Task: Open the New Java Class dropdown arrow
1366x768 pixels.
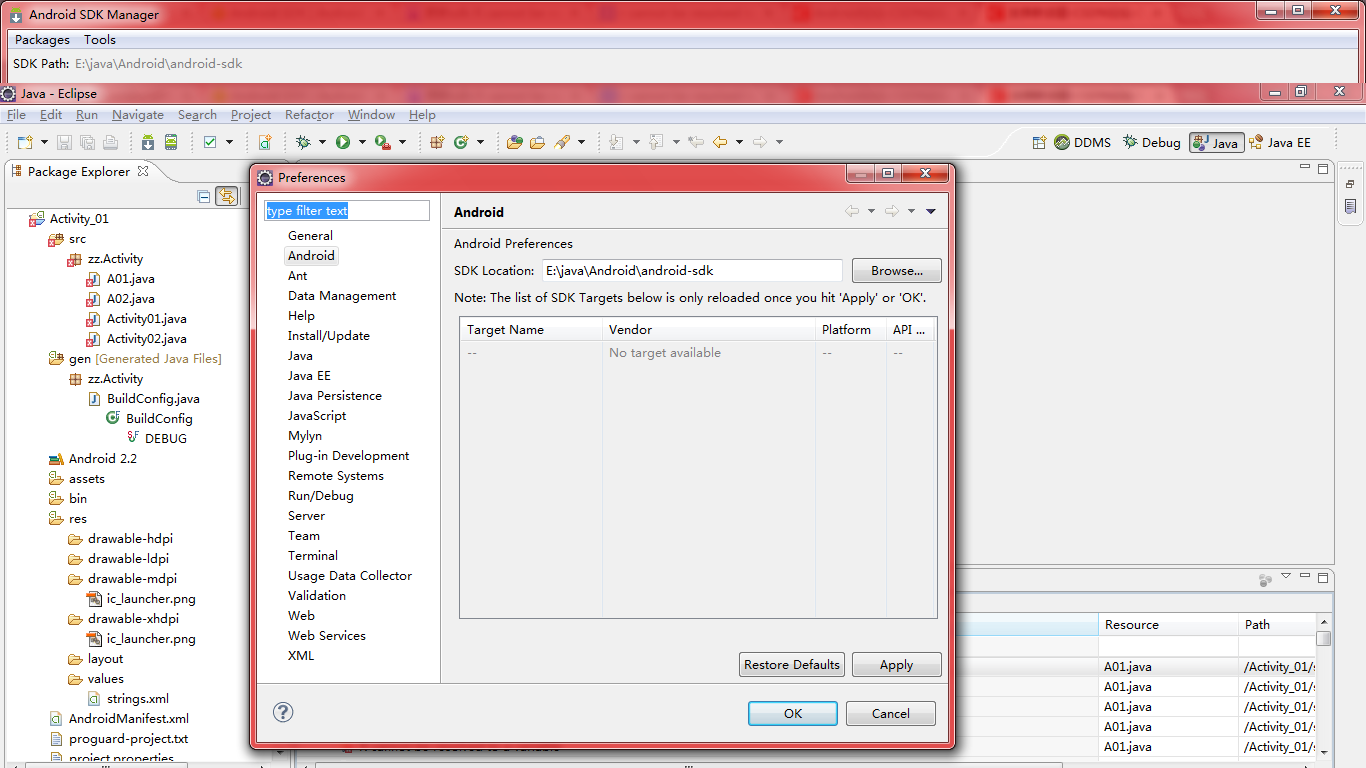Action: [x=480, y=142]
